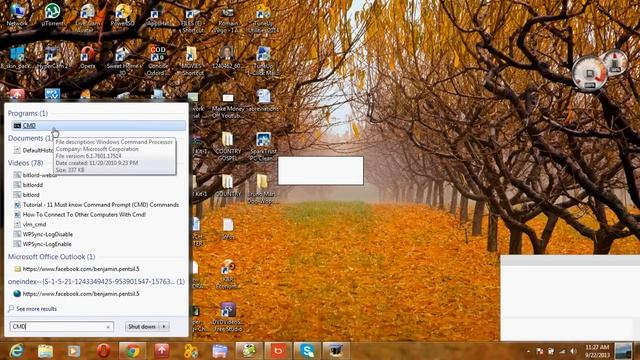Open the bitlord-webor video result
The height and width of the screenshot is (360, 640).
[x=35, y=175]
